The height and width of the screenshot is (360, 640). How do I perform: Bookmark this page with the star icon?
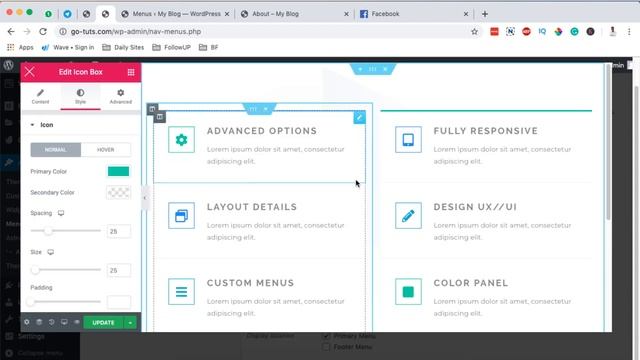[474, 31]
